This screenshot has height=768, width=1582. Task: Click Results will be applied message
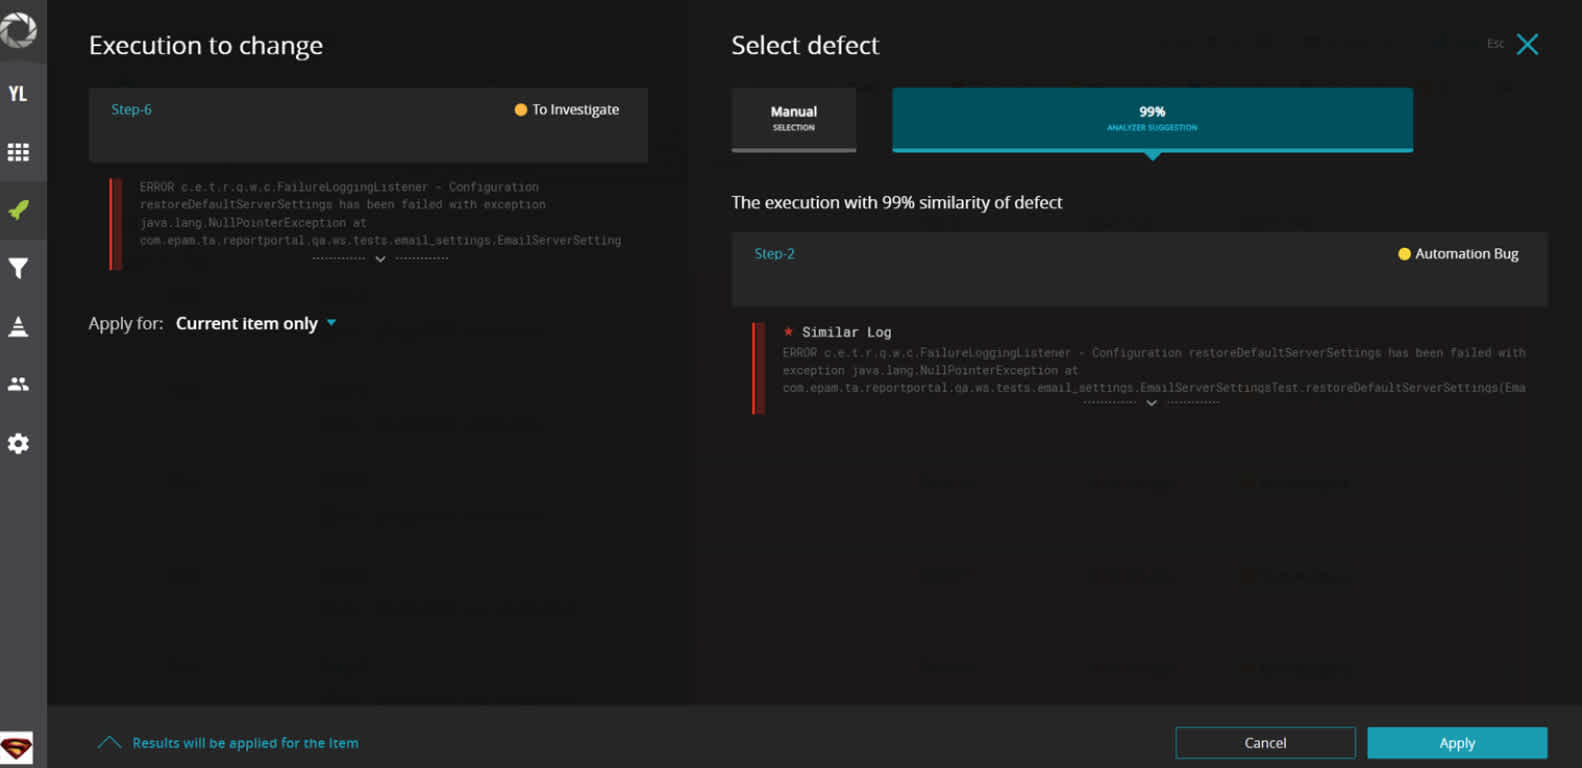(245, 743)
